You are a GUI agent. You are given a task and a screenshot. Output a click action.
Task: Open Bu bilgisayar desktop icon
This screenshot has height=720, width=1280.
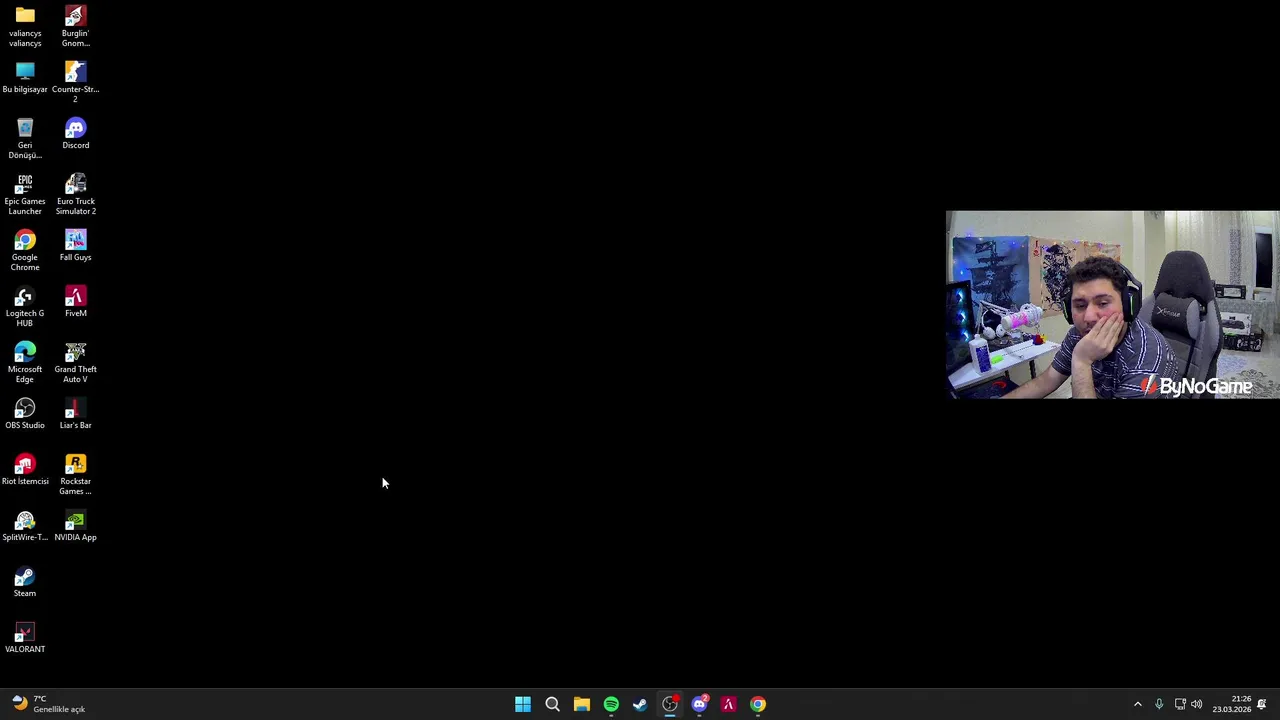pos(25,78)
